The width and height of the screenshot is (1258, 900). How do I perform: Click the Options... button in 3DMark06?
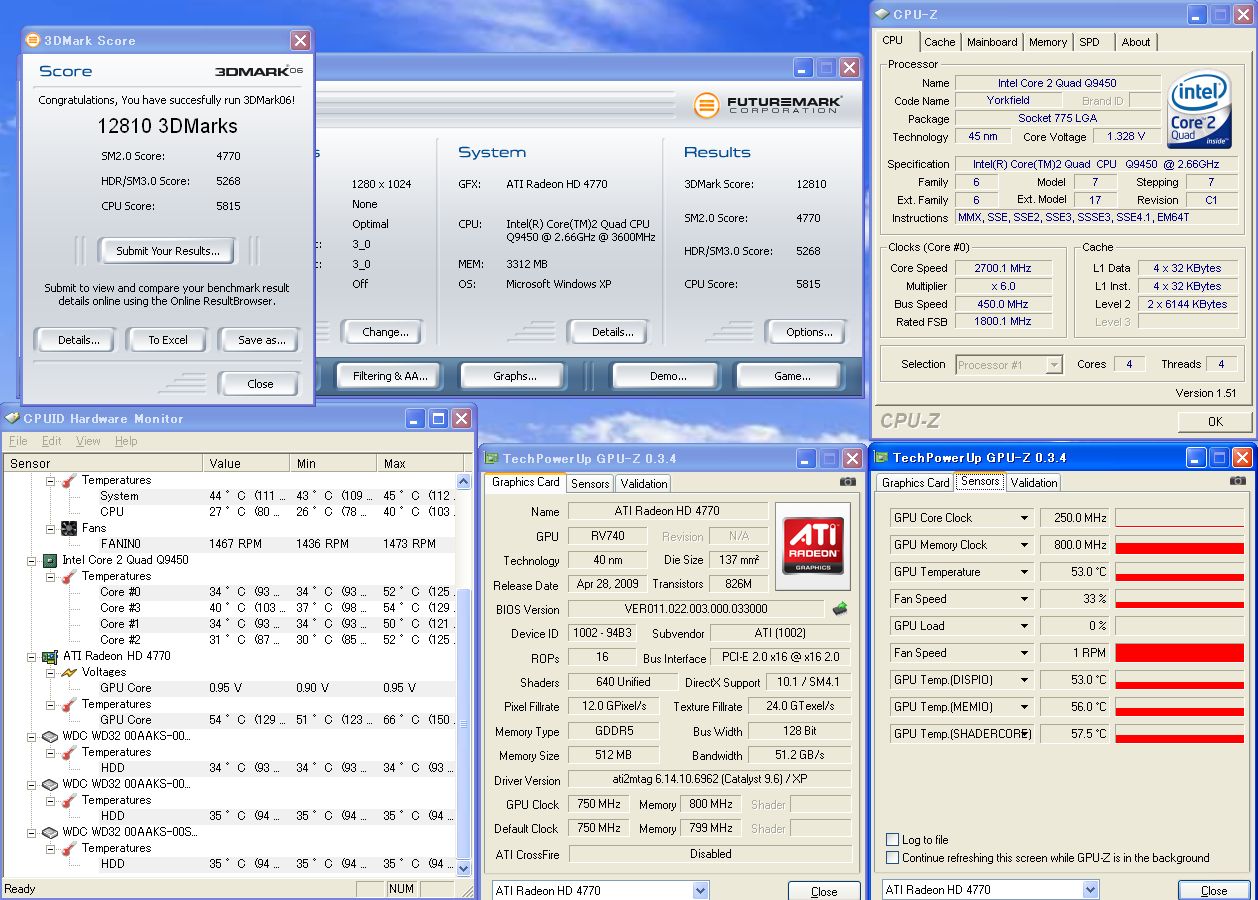pos(809,332)
